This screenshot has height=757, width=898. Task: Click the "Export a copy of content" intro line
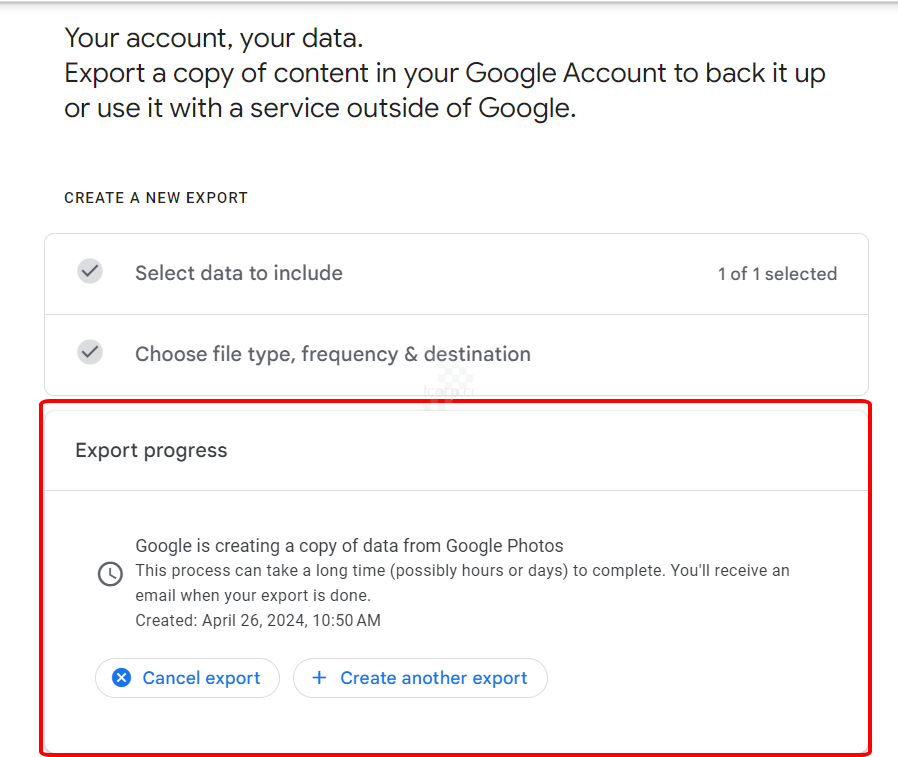coord(445,74)
